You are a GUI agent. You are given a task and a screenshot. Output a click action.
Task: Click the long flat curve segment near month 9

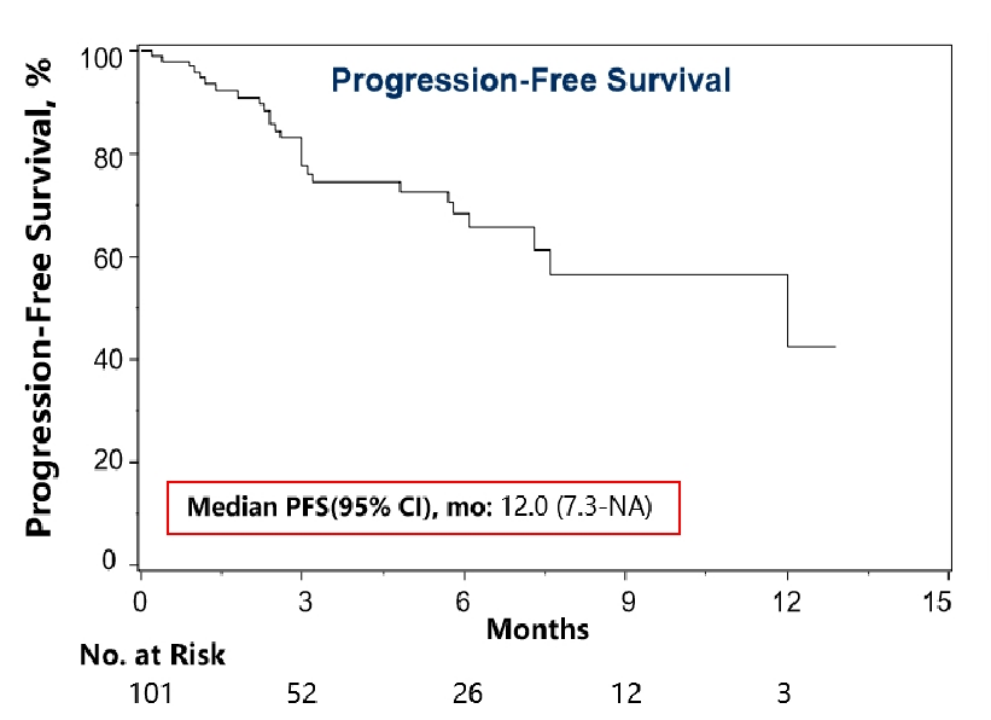(x=626, y=274)
